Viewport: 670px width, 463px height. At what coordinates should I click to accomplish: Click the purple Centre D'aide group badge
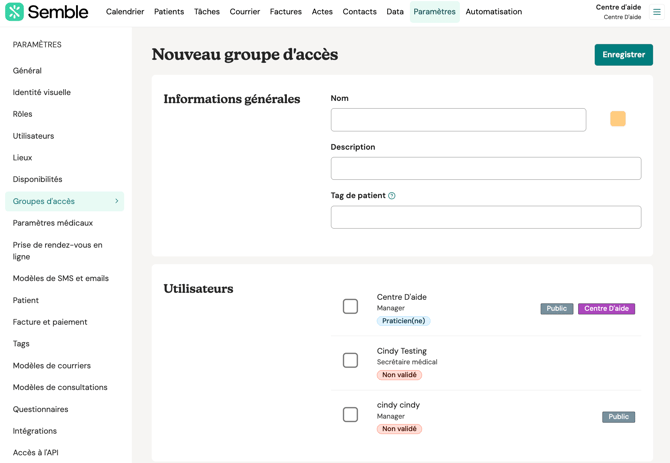click(606, 309)
